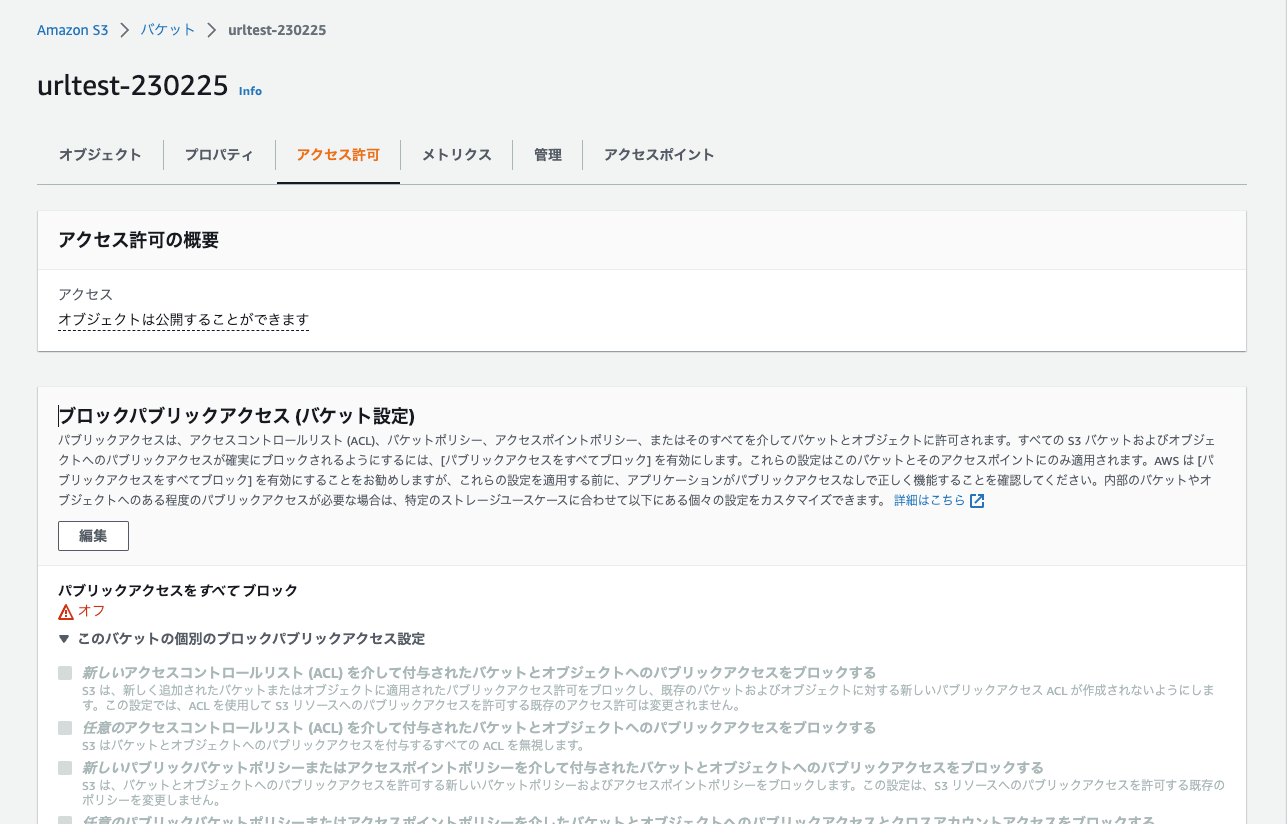Switch to the オブジェクト tab
Viewport: 1287px width, 824px height.
pyautogui.click(x=99, y=155)
